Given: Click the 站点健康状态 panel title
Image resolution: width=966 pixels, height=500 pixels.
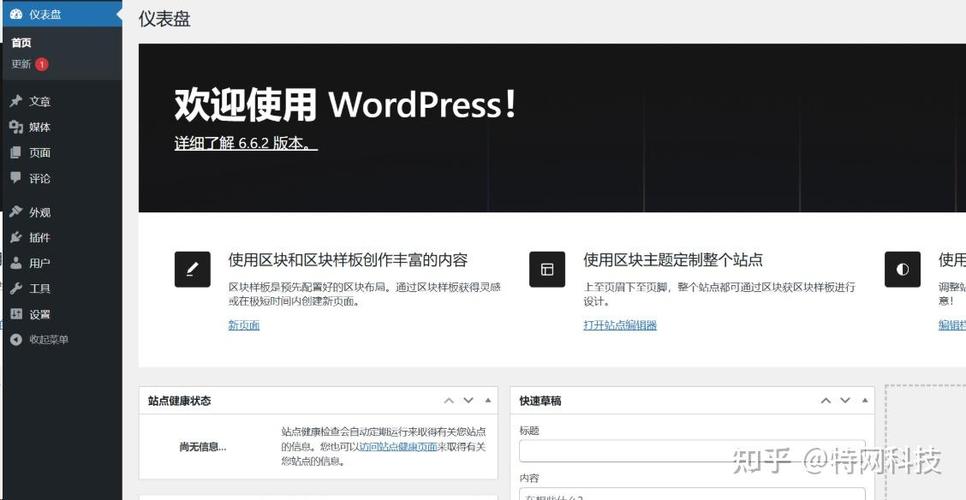Looking at the screenshot, I should coord(179,401).
